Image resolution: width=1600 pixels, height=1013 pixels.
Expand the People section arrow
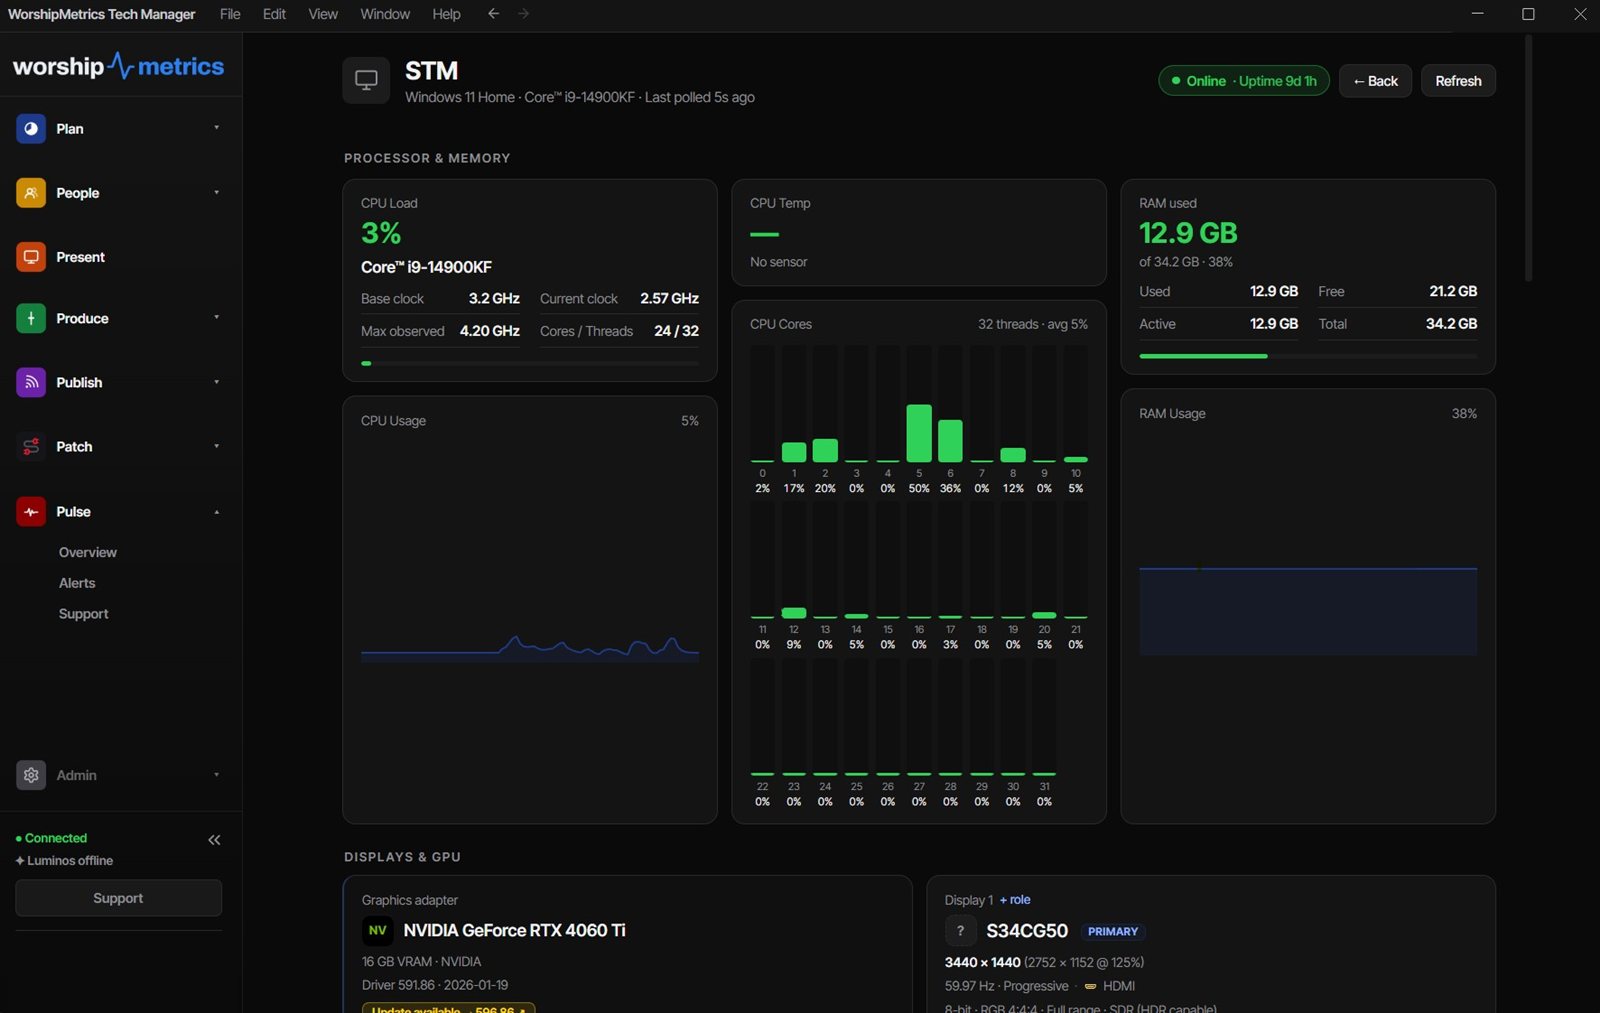216,192
